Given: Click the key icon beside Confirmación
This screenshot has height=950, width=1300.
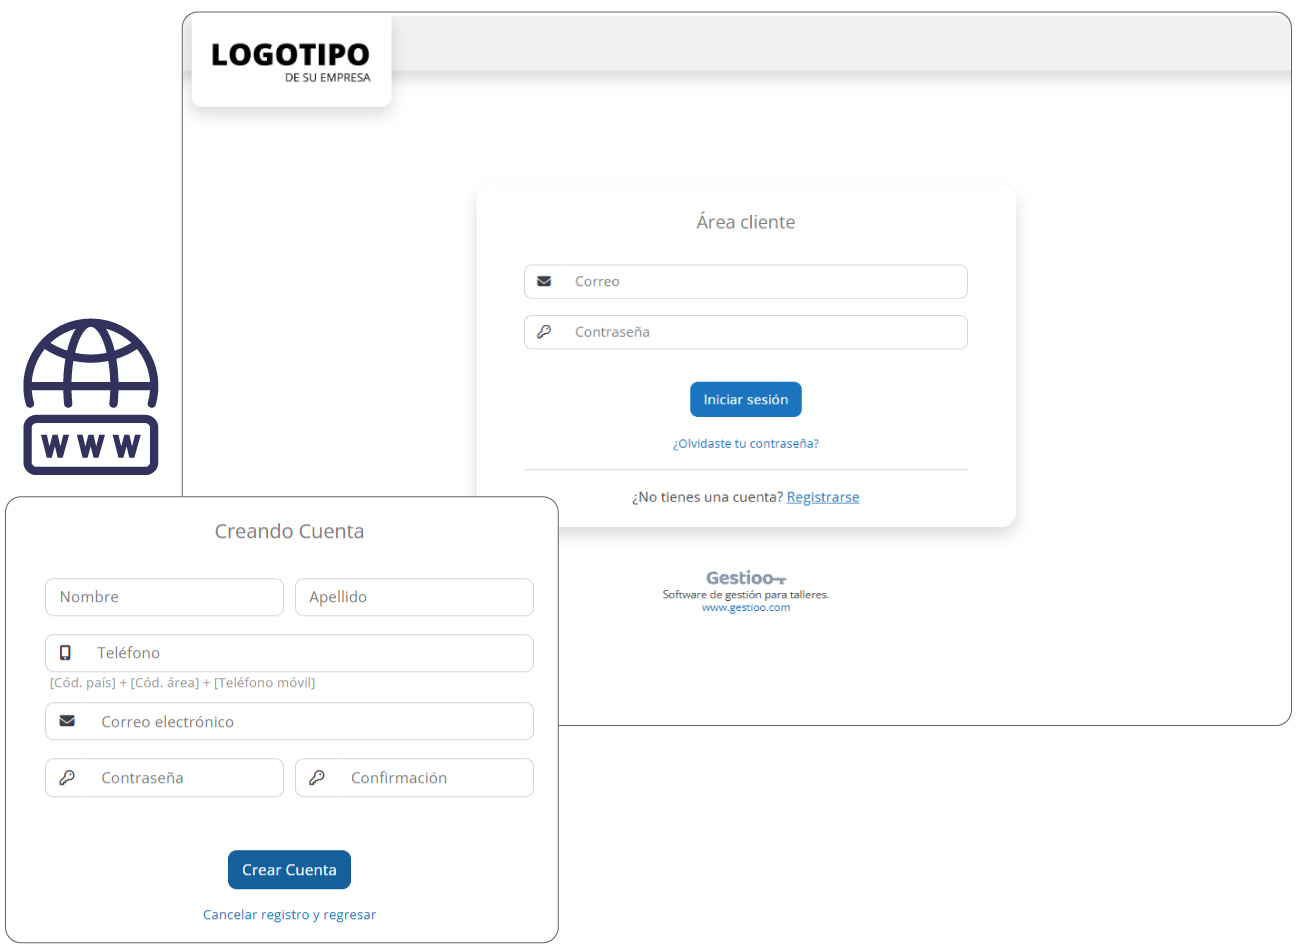Looking at the screenshot, I should tap(317, 777).
